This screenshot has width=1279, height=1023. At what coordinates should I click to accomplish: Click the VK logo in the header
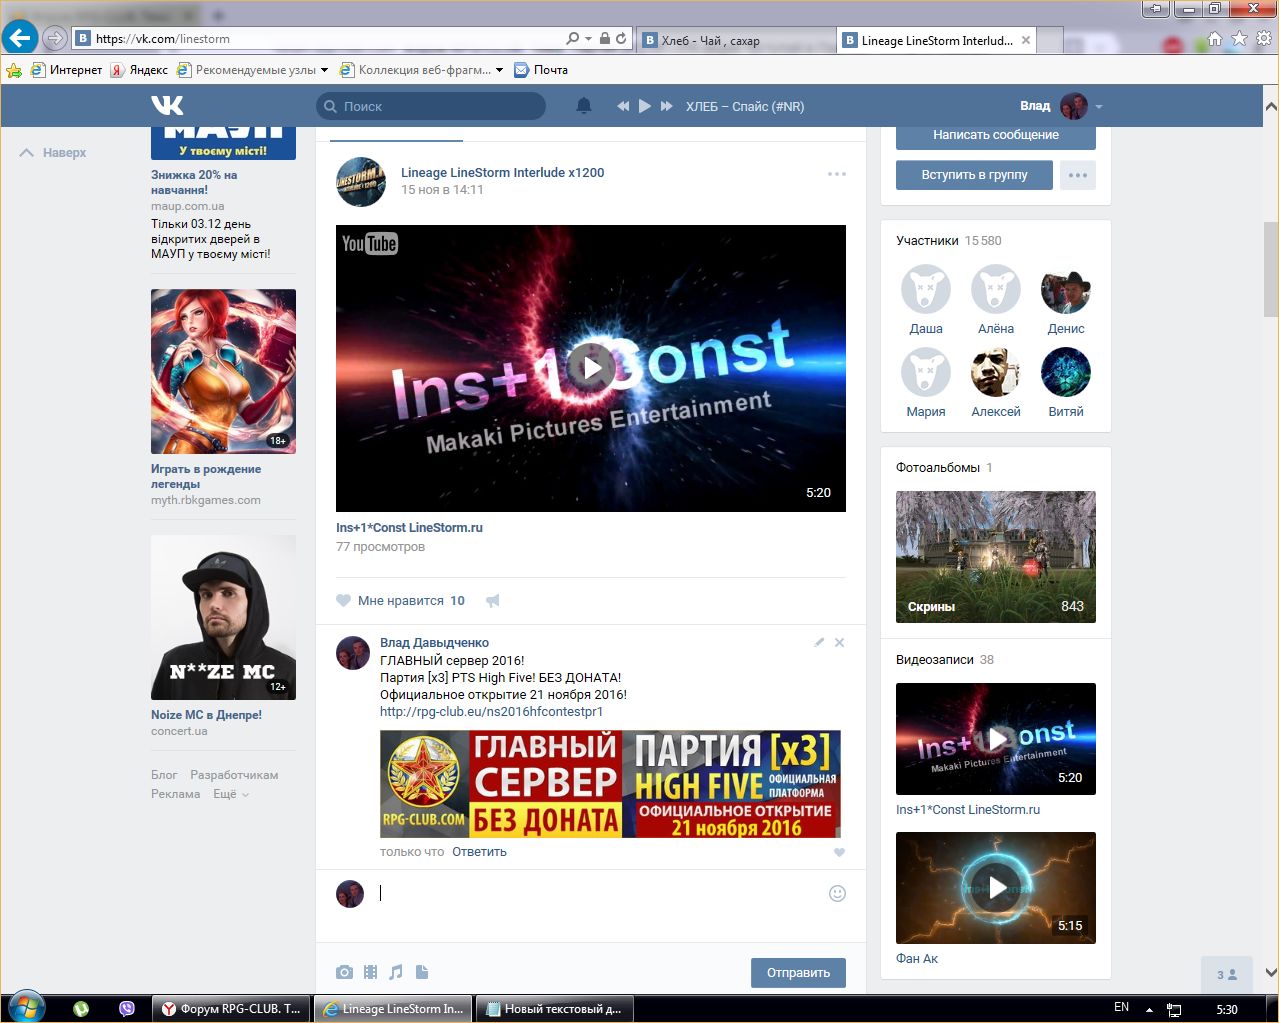[167, 105]
